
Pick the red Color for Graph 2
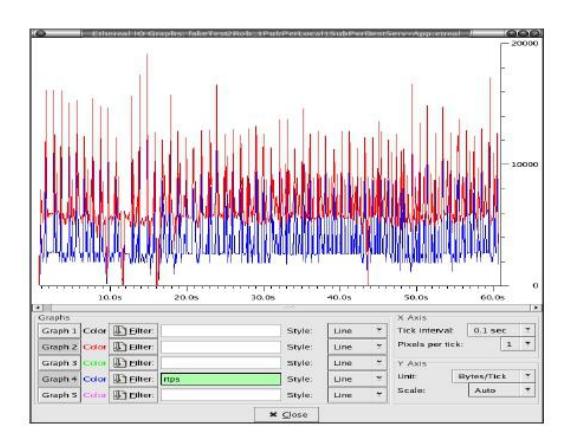click(x=94, y=347)
